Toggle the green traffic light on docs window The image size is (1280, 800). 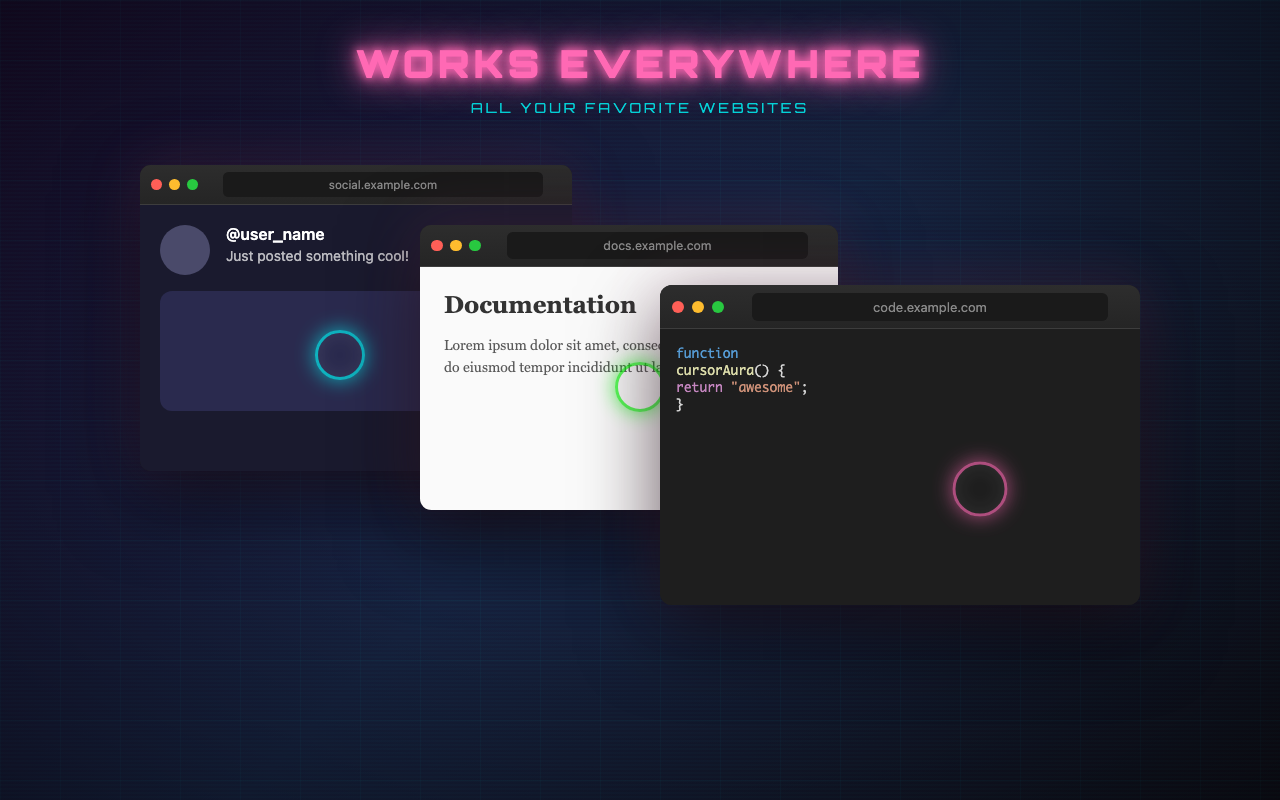point(475,245)
